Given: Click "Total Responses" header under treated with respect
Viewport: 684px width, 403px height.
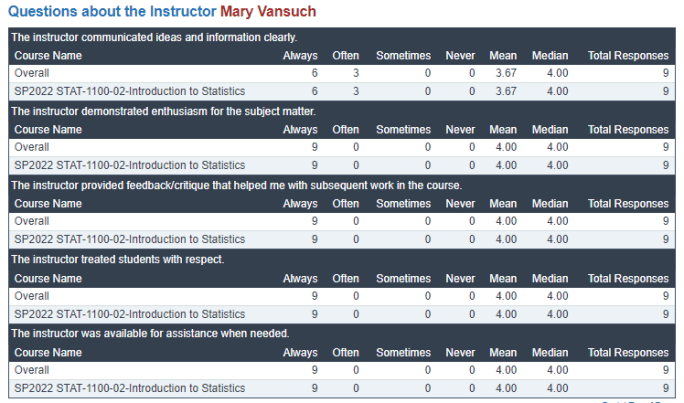Looking at the screenshot, I should [628, 277].
